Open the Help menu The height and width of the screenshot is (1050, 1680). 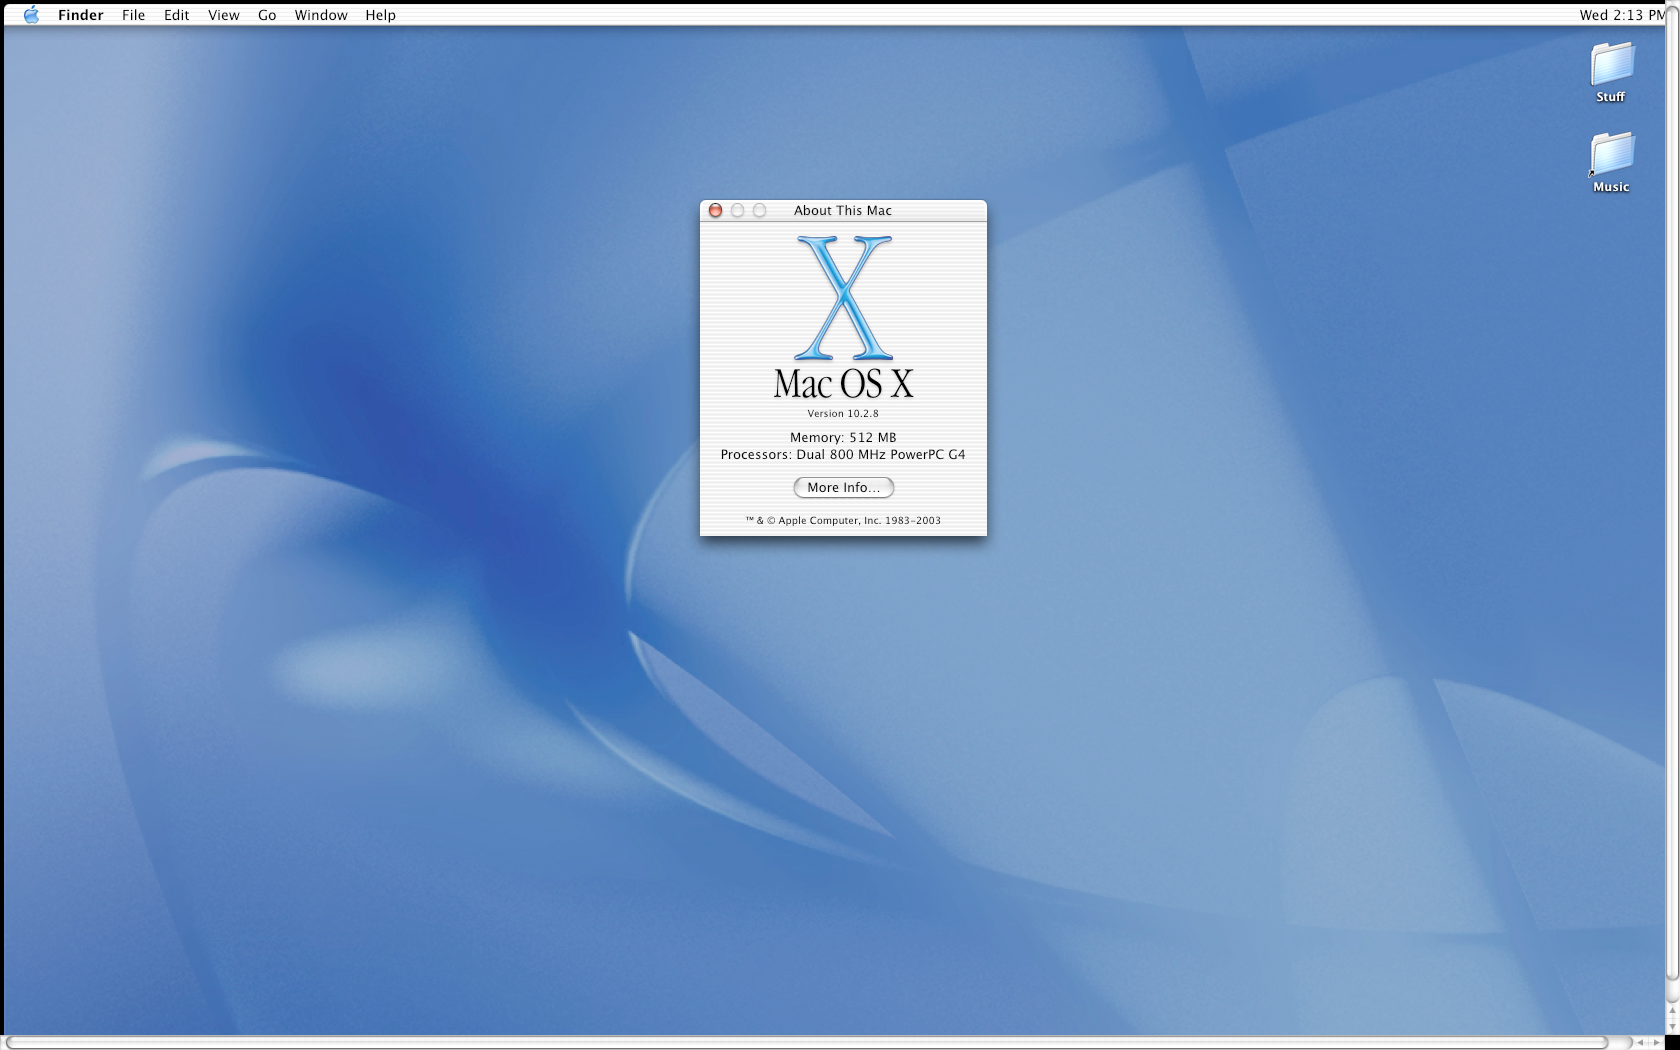[380, 15]
